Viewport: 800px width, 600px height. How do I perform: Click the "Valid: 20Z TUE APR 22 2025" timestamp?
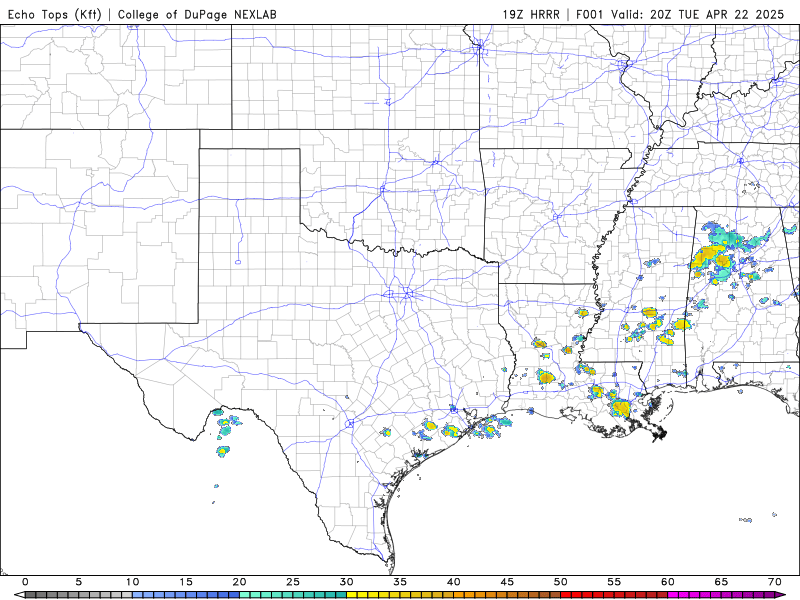pyautogui.click(x=697, y=14)
